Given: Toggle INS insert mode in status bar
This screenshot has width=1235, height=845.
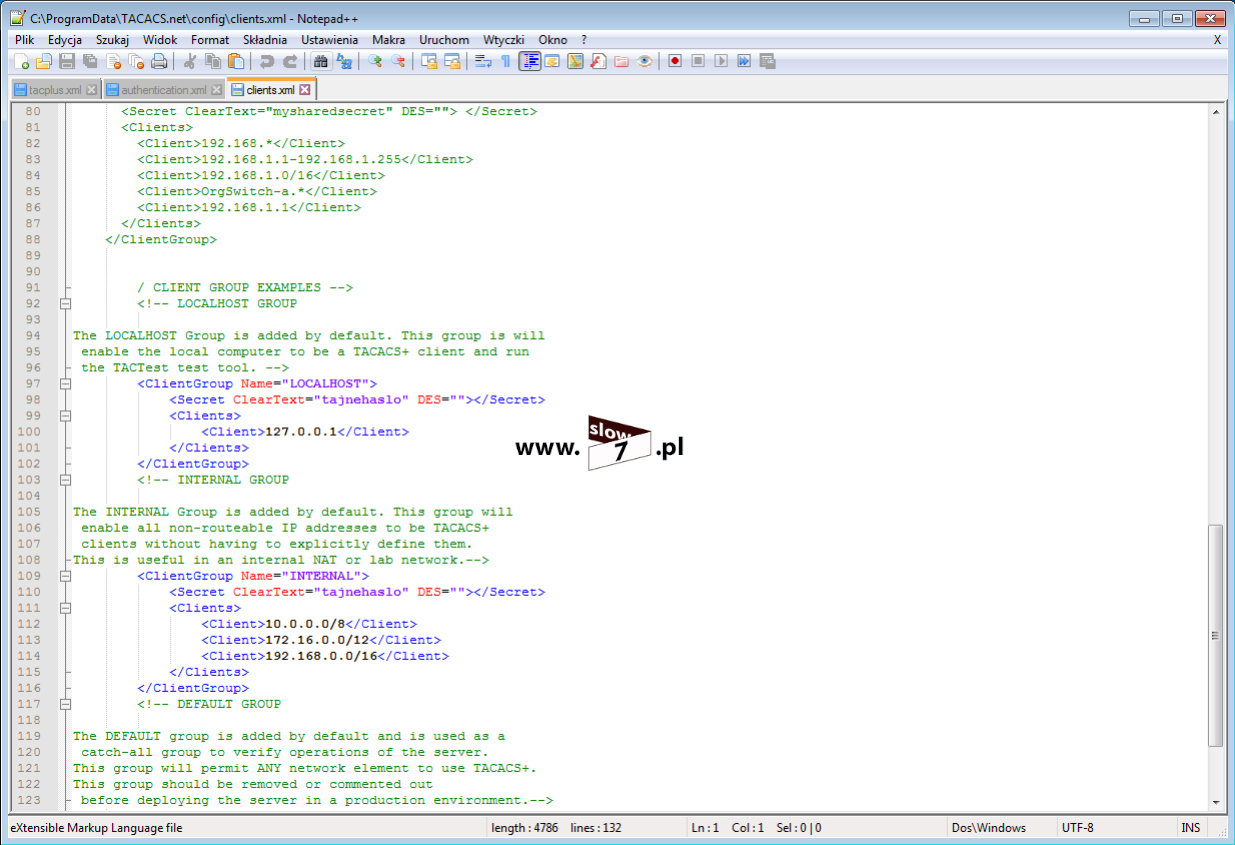Looking at the screenshot, I should pos(1191,828).
